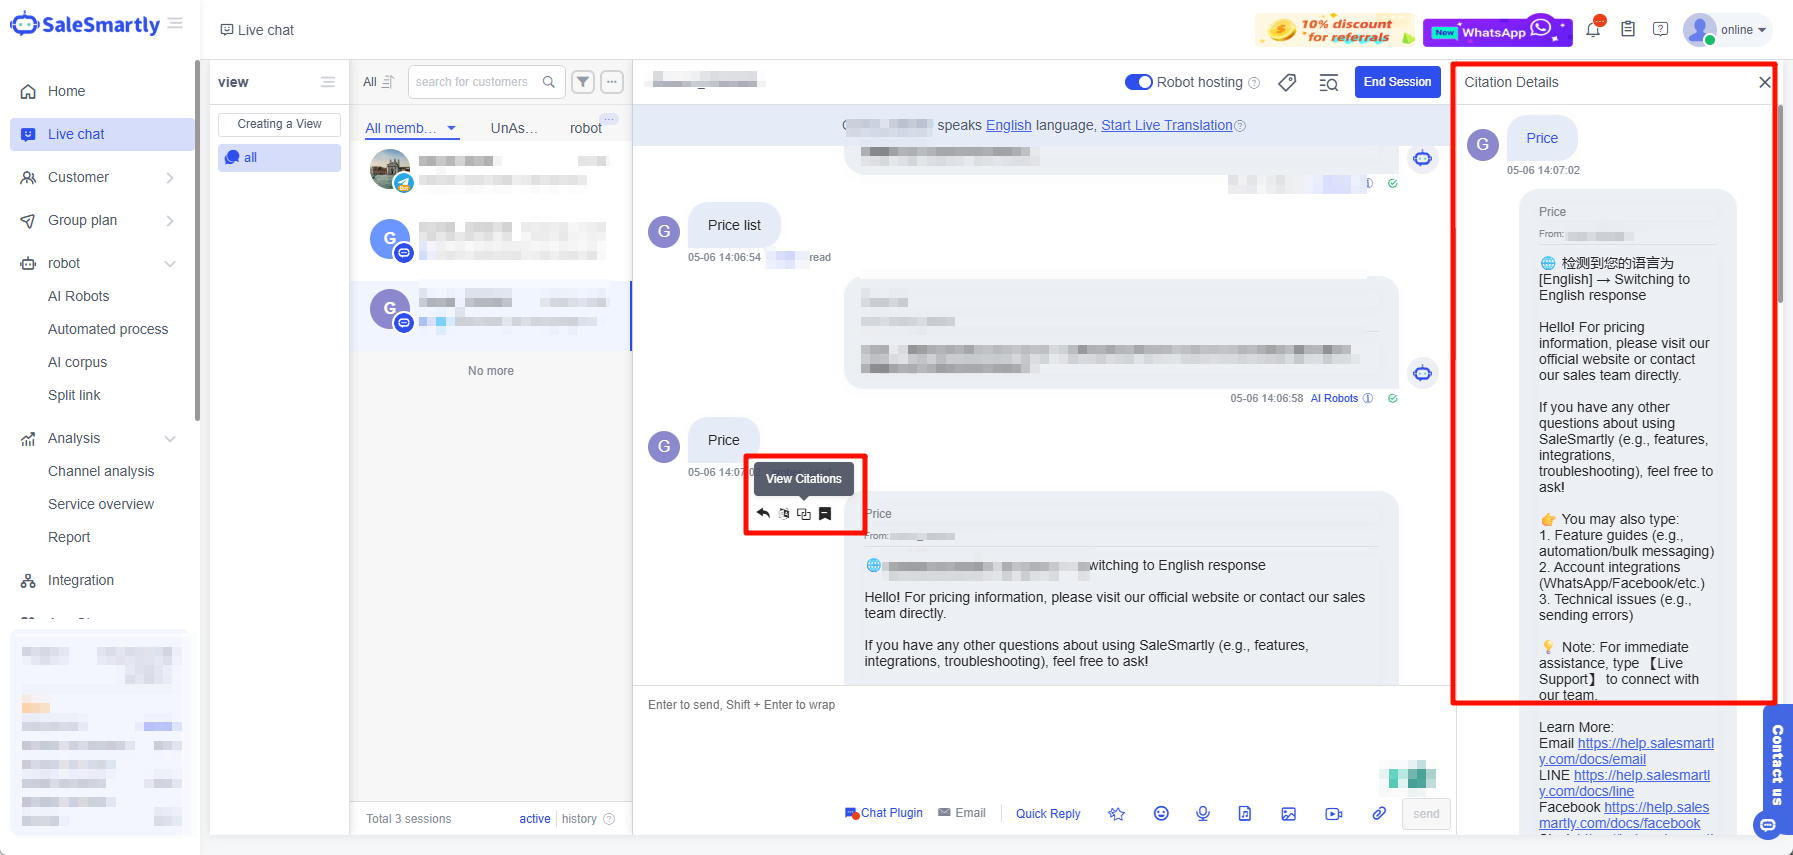Open the 10% discount for referrals banner

tap(1336, 30)
